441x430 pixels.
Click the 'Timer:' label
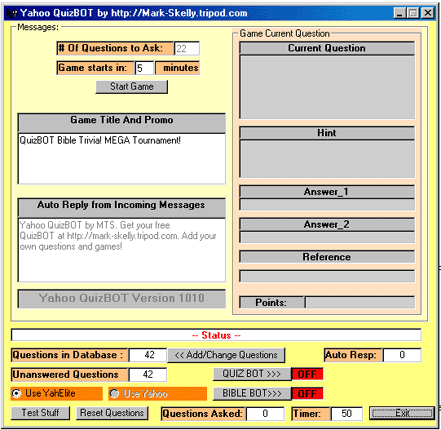pyautogui.click(x=311, y=414)
